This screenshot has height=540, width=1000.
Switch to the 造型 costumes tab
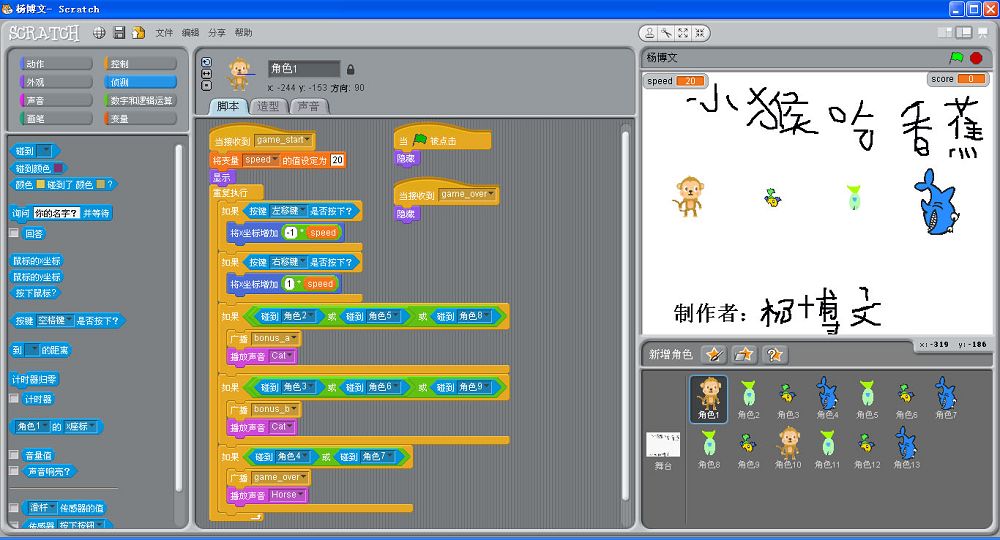[x=268, y=106]
